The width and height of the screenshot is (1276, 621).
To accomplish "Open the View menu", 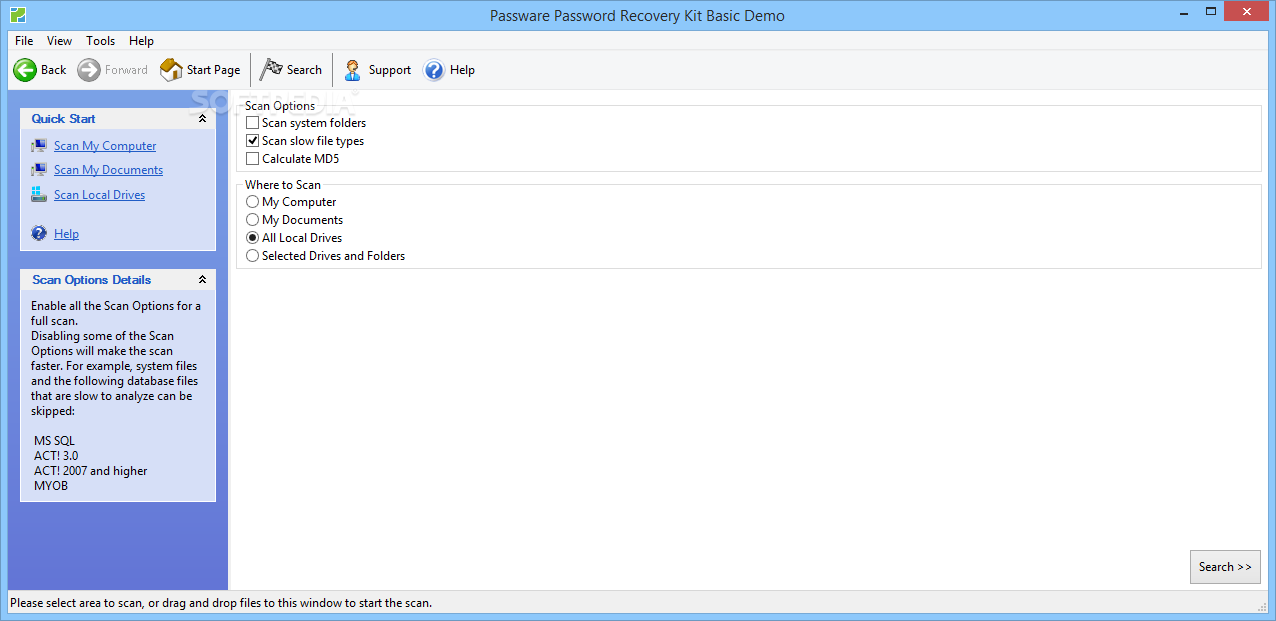I will coord(60,41).
